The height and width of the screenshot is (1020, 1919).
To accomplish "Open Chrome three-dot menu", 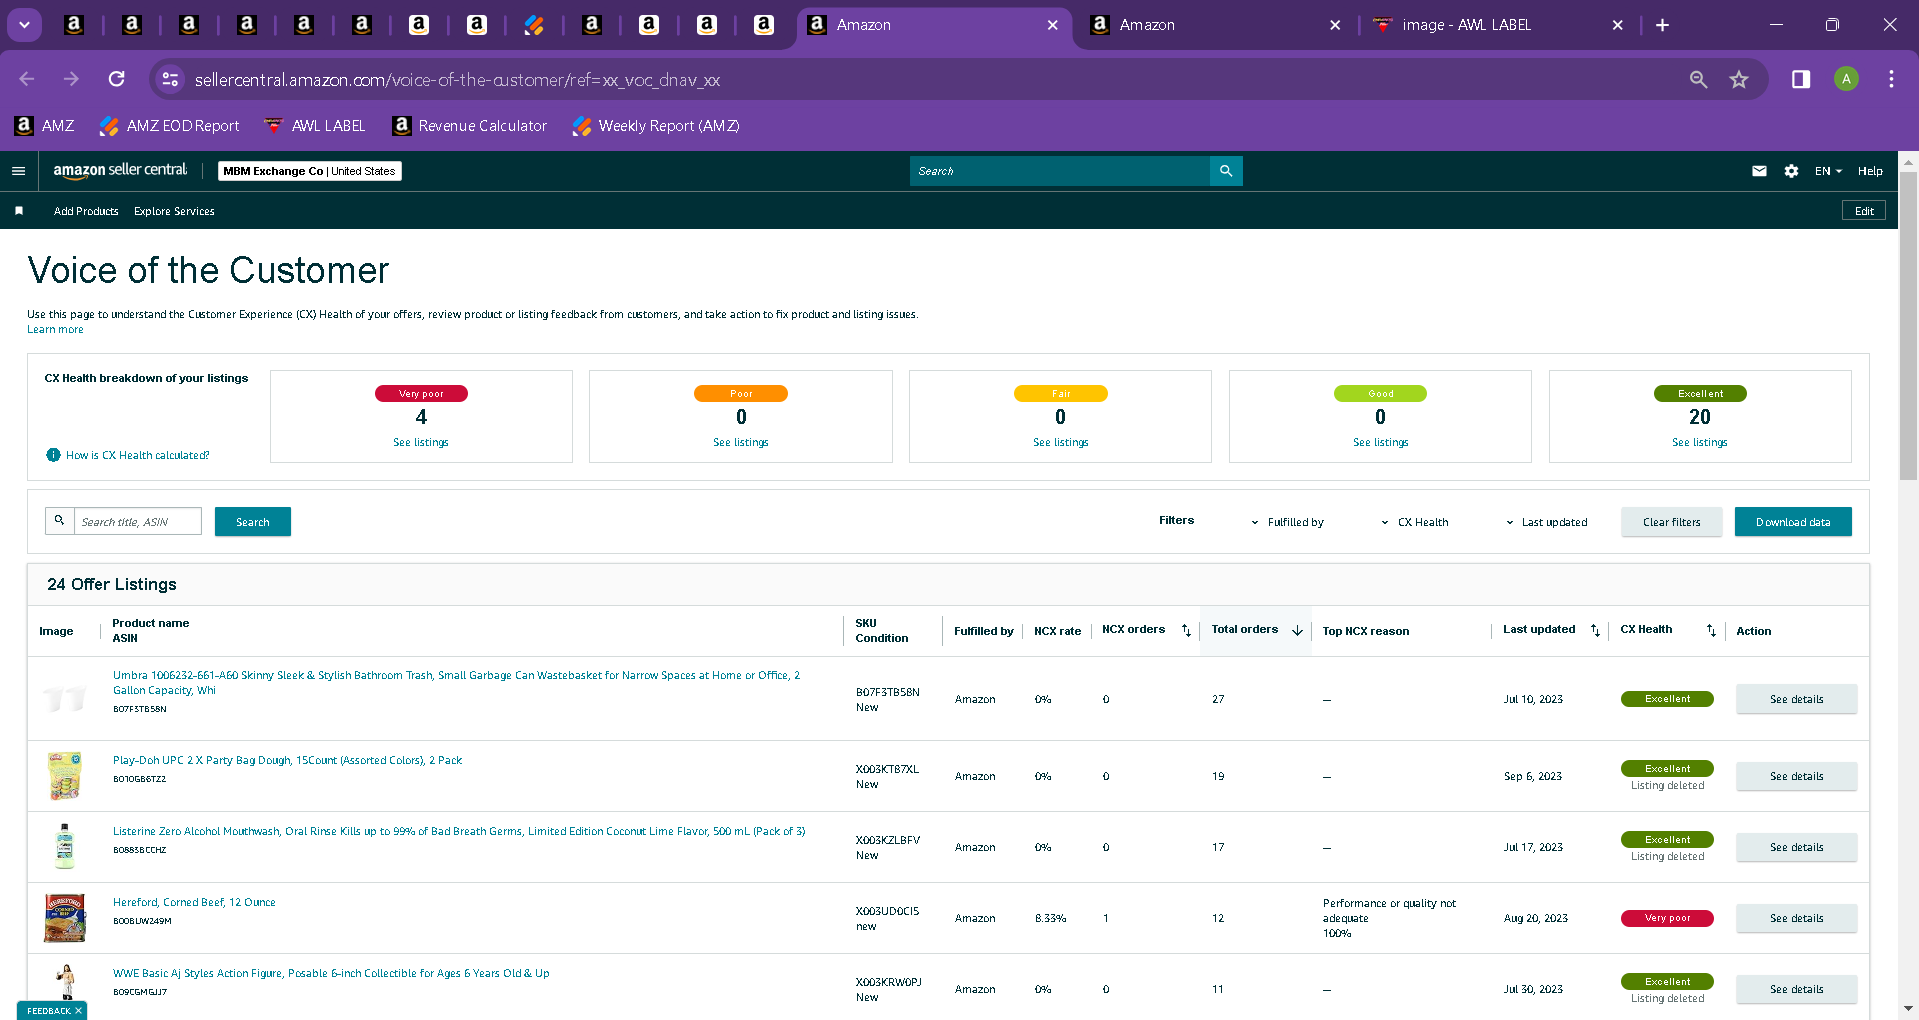I will tap(1891, 79).
